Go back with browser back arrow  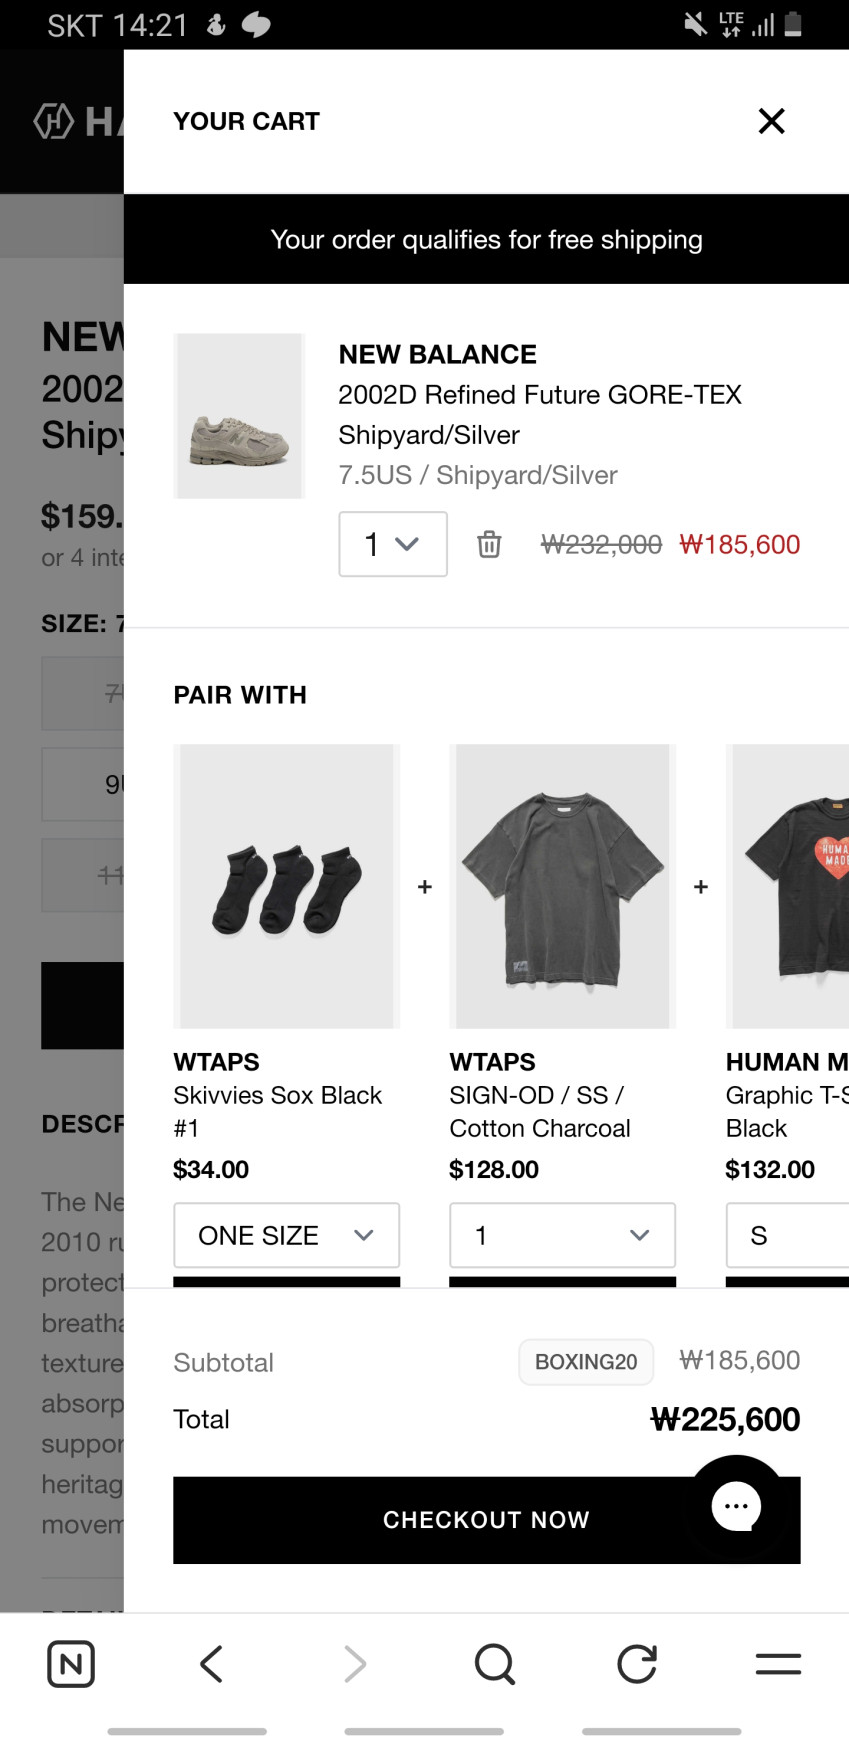click(x=211, y=1664)
